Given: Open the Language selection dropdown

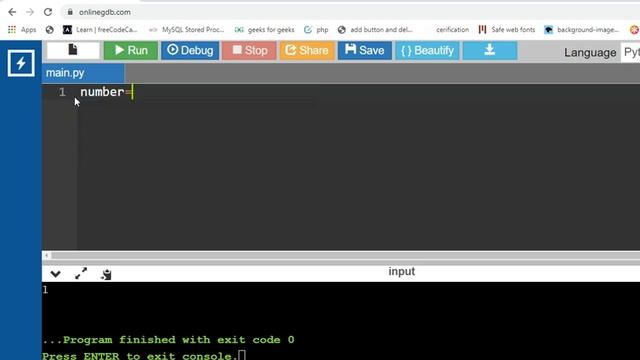Looking at the screenshot, I should click(x=630, y=52).
